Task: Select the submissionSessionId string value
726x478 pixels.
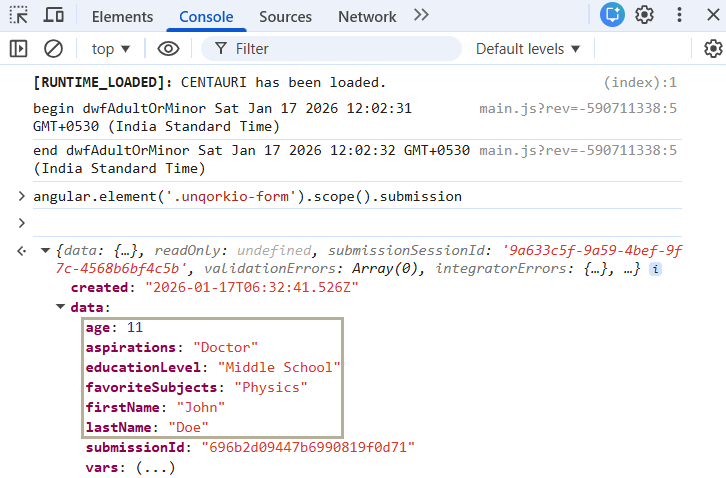Action: tap(369, 259)
